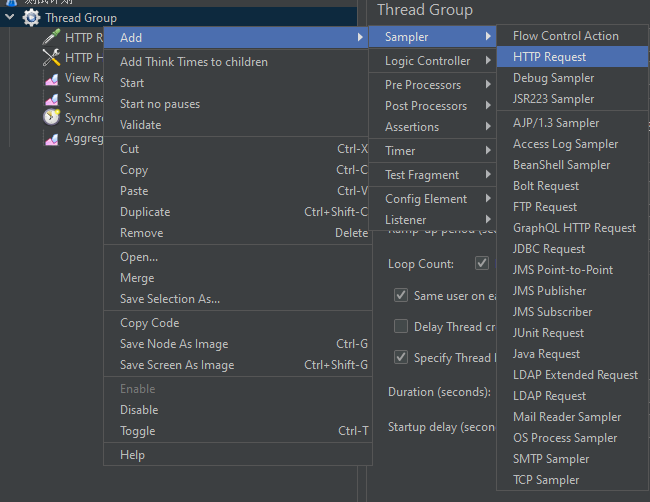Select TCP Sampler
Image resolution: width=650 pixels, height=502 pixels.
click(572, 480)
